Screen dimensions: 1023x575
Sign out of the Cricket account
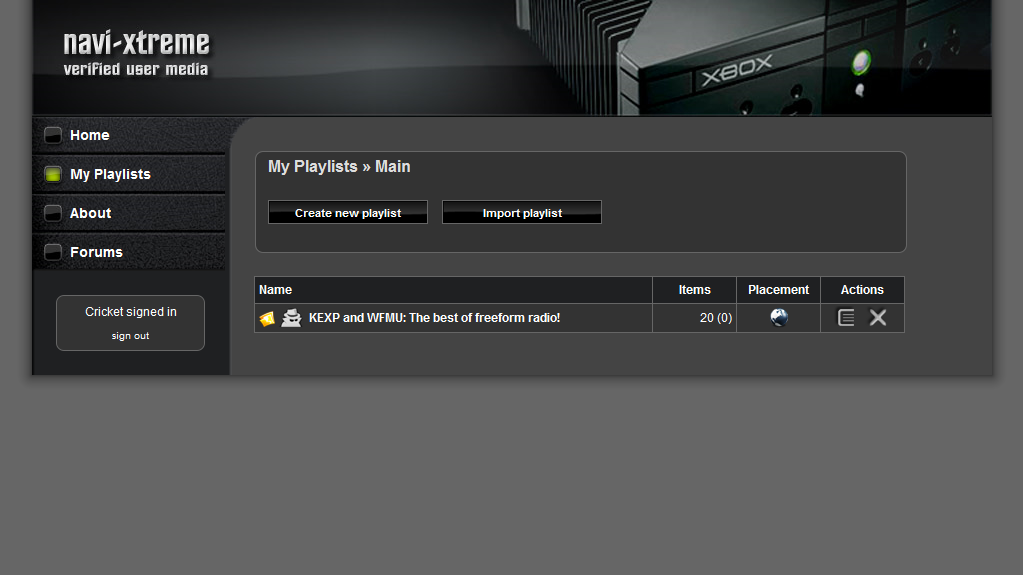click(130, 335)
